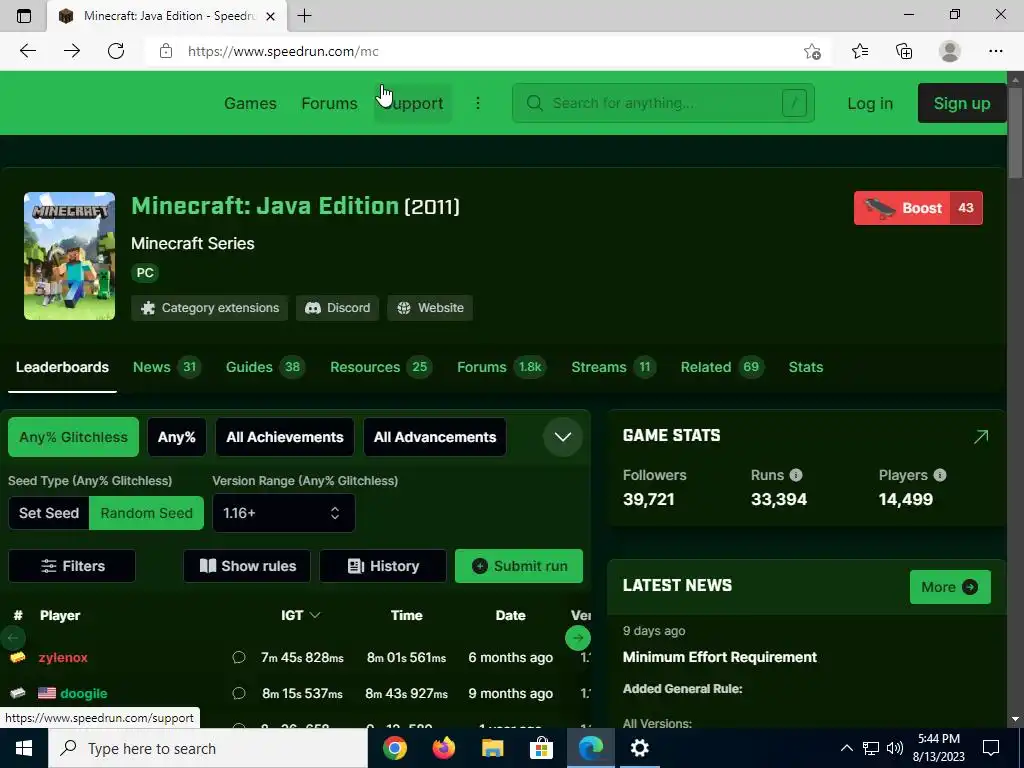Close the Minecraft: Java Edition tab
Viewport: 1024px width, 768px height.
[270, 16]
